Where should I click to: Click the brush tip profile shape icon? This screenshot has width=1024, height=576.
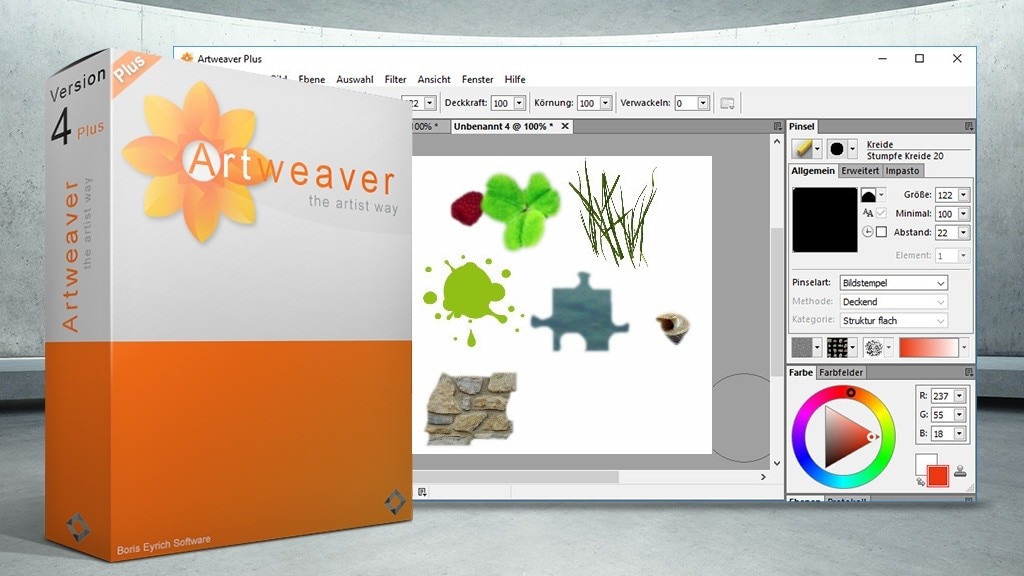tap(868, 195)
